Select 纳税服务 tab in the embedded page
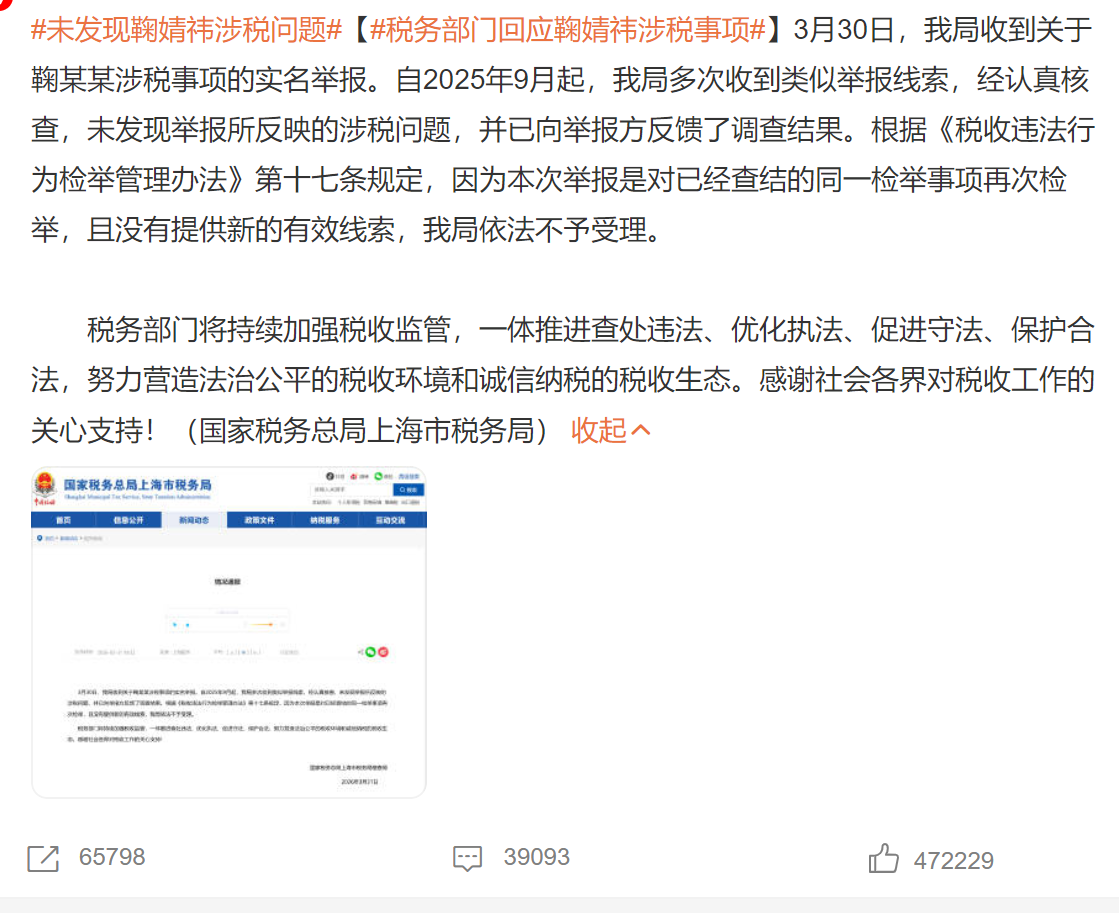Viewport: 1119px width, 913px height. pos(325,520)
